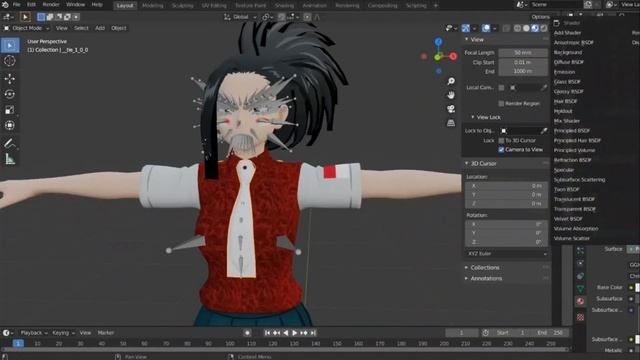Open the Texture properties checker icon
The height and width of the screenshot is (360, 640).
point(580,317)
